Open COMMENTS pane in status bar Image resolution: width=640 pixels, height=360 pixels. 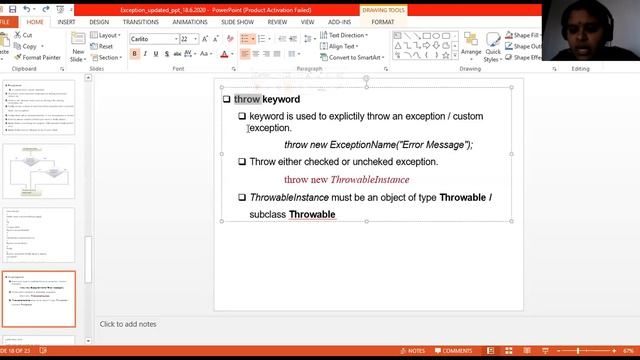click(x=453, y=351)
